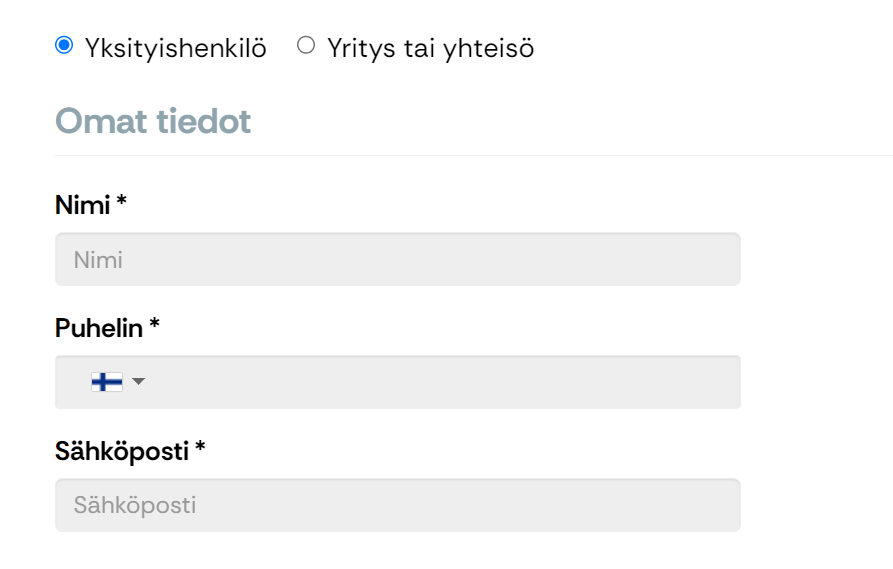Click the bold Puhelin field label

(99, 328)
